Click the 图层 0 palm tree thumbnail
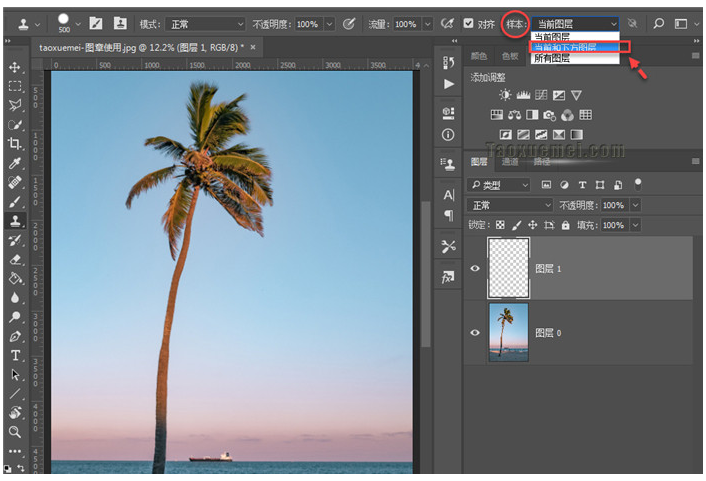 coord(507,332)
